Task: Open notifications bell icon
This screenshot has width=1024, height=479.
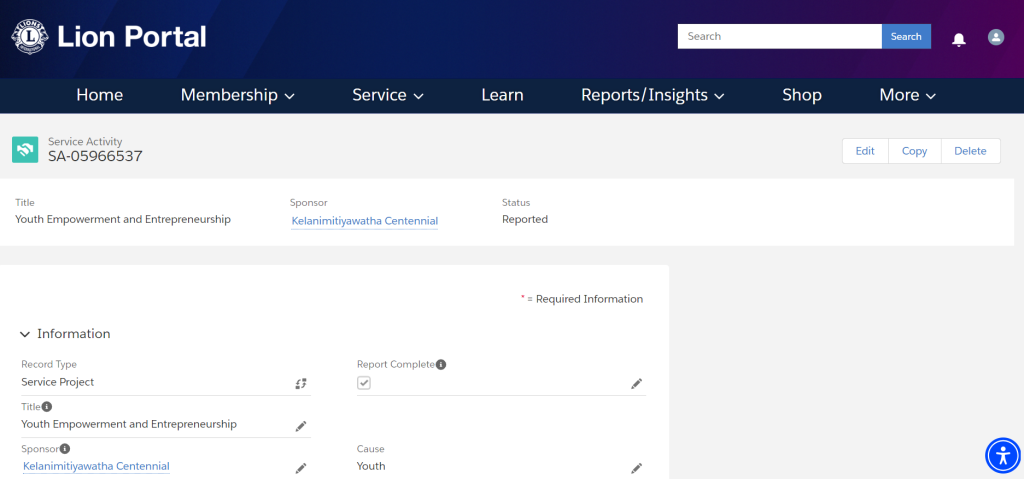Action: click(959, 39)
